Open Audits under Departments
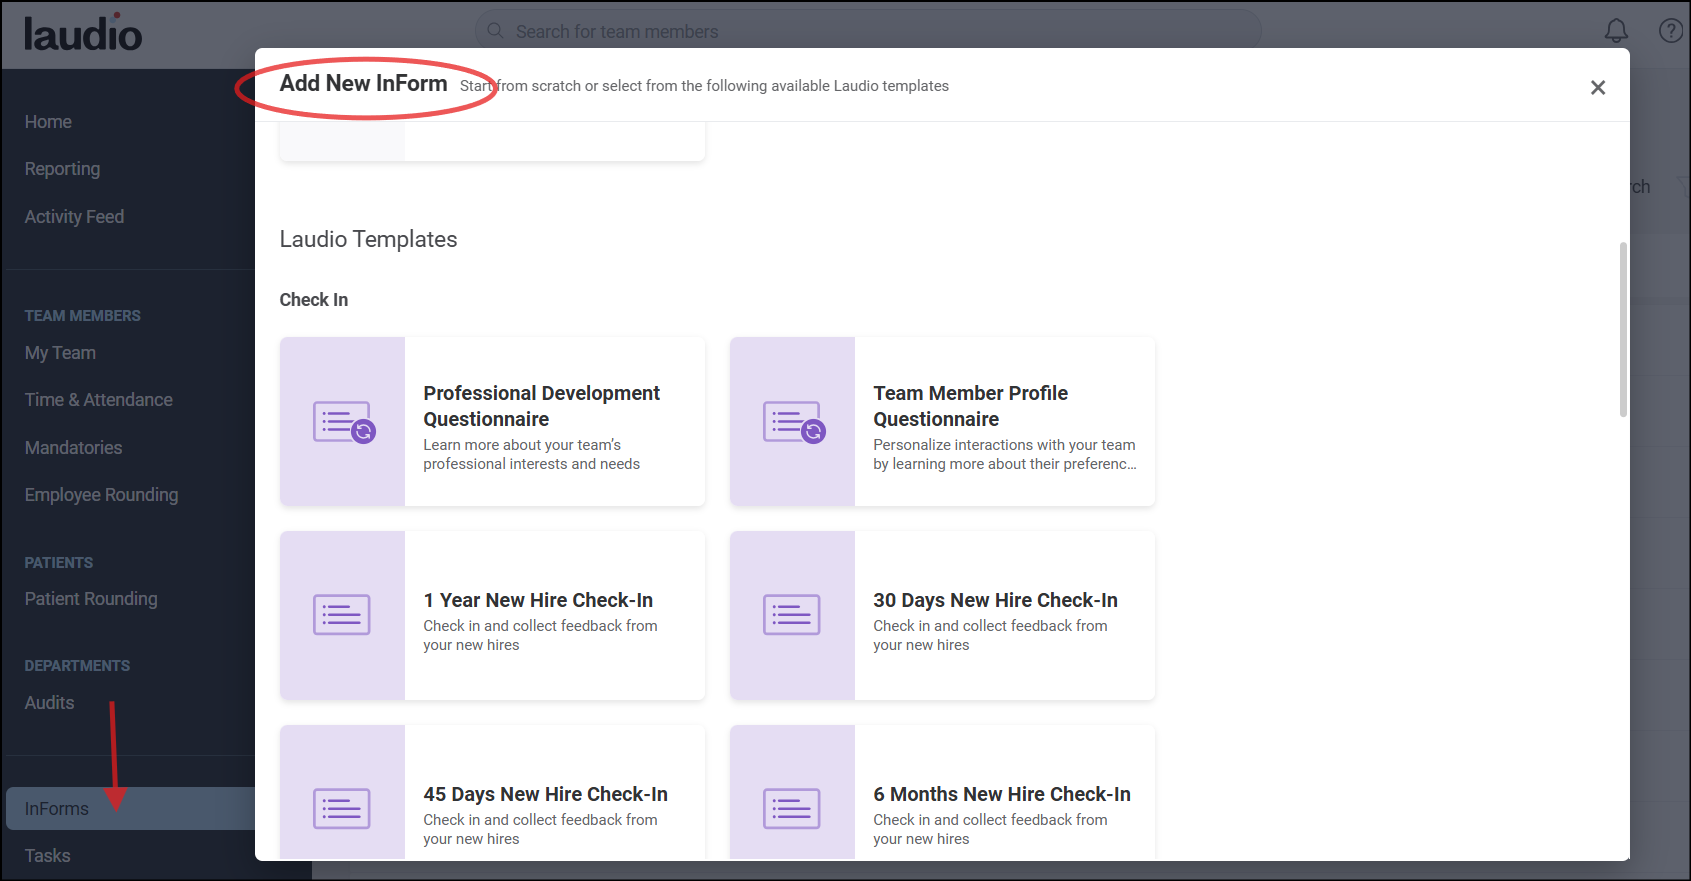The image size is (1691, 881). 49,703
